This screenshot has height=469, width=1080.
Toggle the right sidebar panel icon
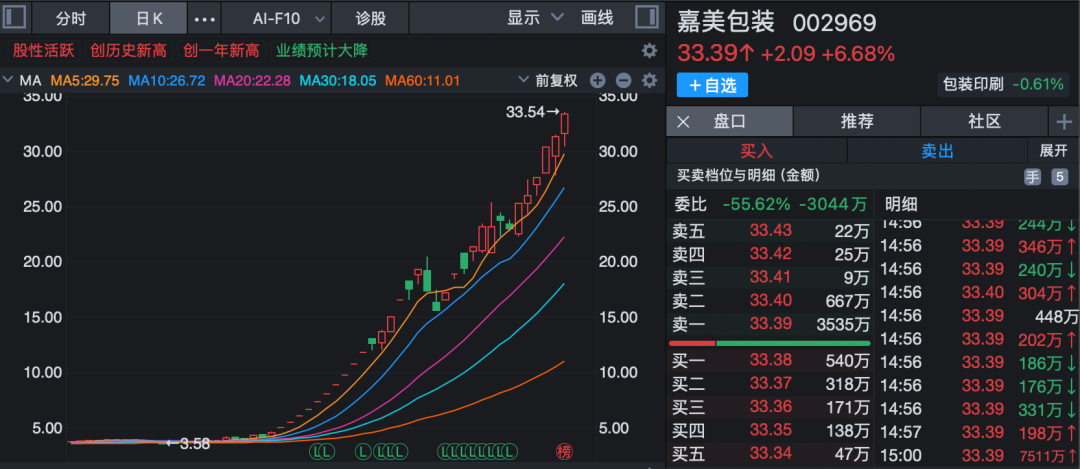(646, 18)
